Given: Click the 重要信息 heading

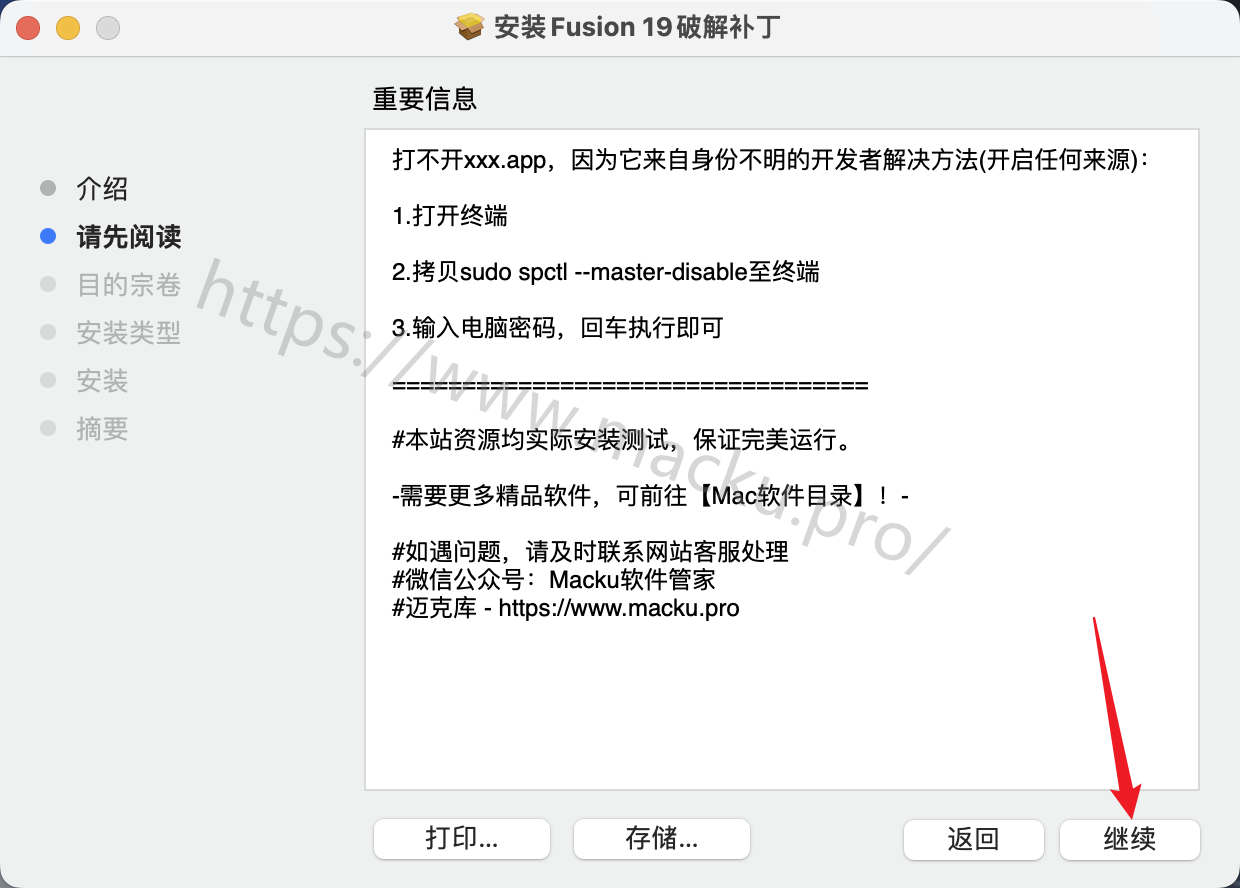Looking at the screenshot, I should [x=425, y=99].
